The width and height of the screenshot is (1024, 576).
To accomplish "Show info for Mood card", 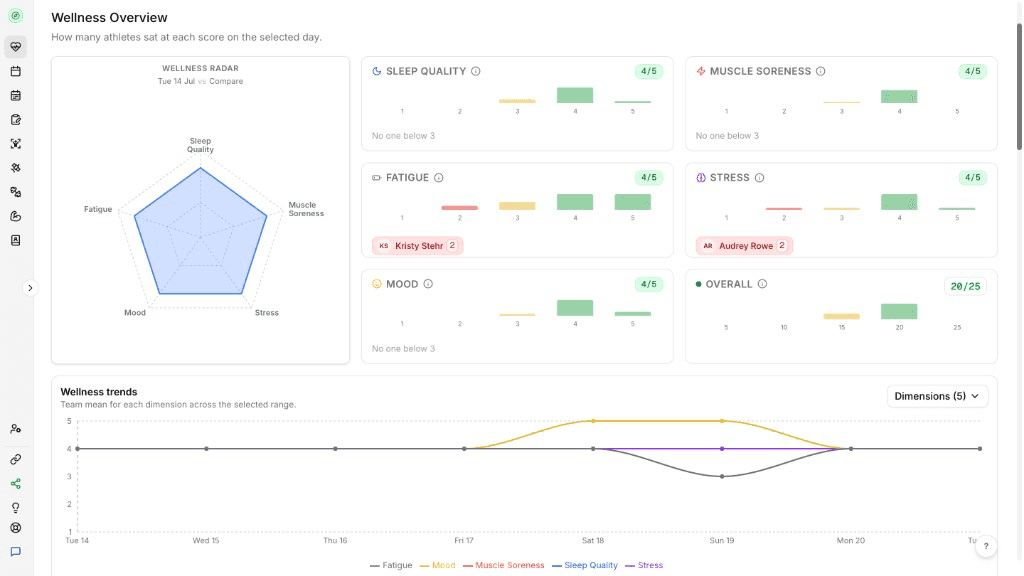I will tap(428, 284).
